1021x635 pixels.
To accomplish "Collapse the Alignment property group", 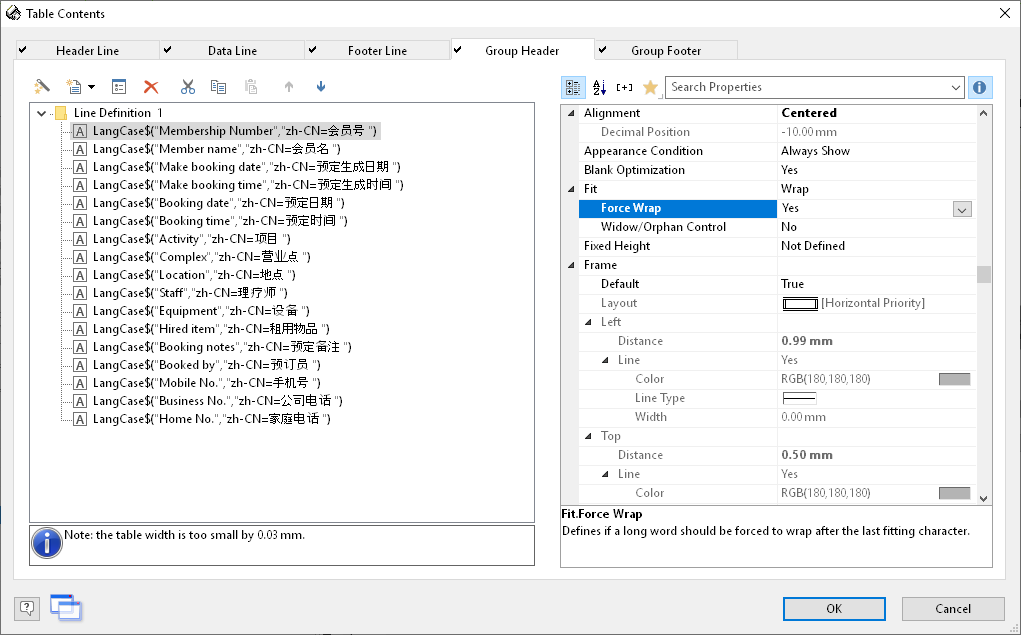I will [571, 113].
